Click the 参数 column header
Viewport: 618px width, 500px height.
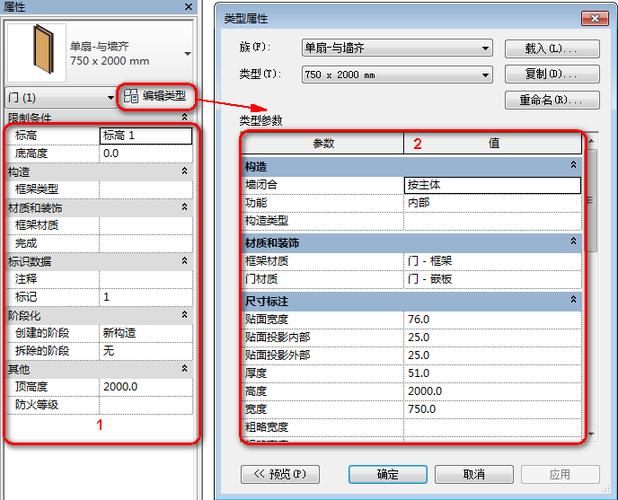[x=323, y=143]
